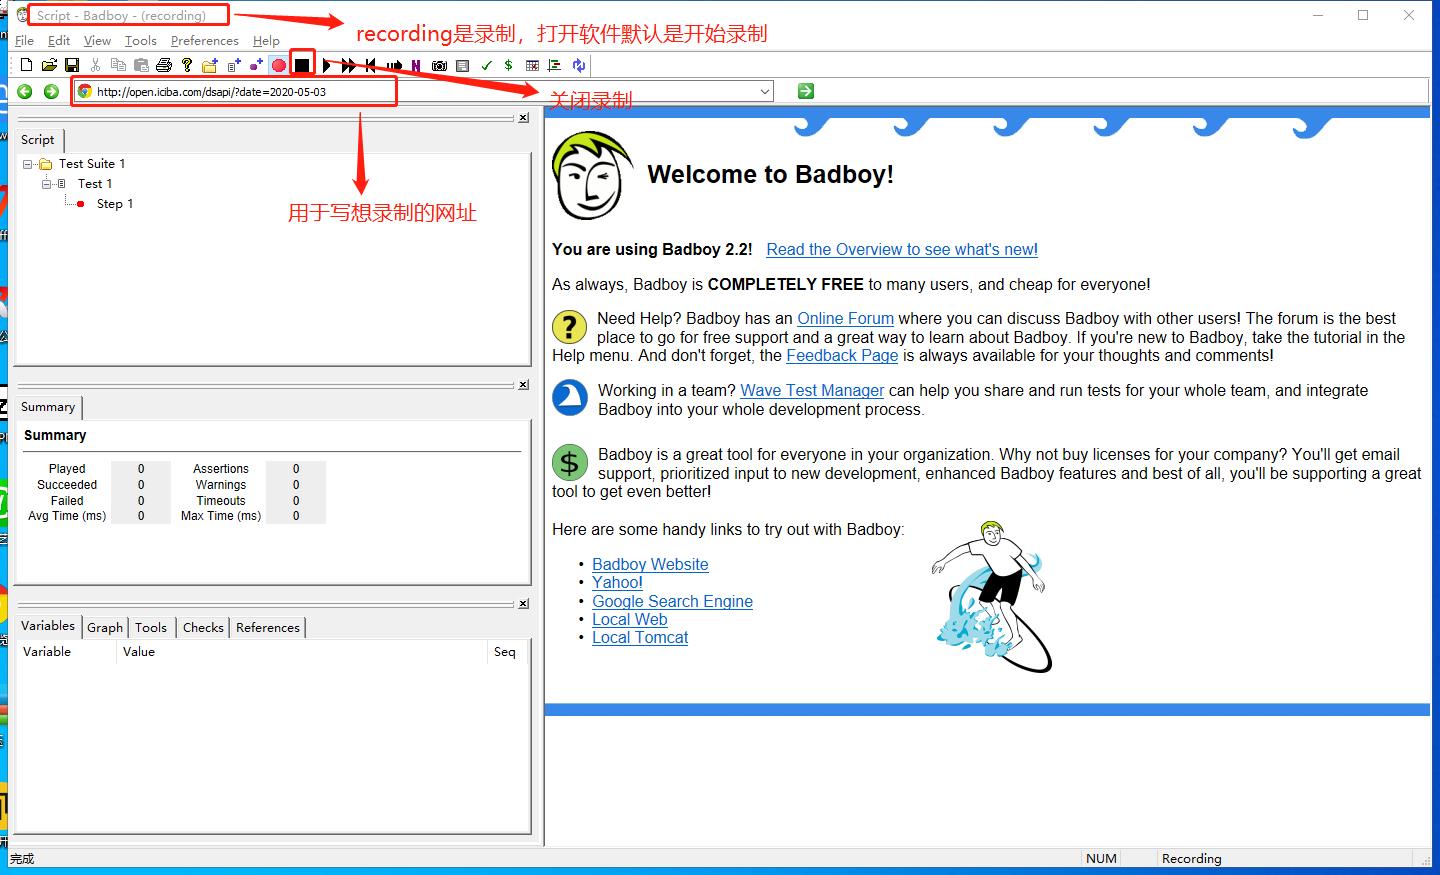Click the Value column header
This screenshot has height=875, width=1440.
click(300, 652)
